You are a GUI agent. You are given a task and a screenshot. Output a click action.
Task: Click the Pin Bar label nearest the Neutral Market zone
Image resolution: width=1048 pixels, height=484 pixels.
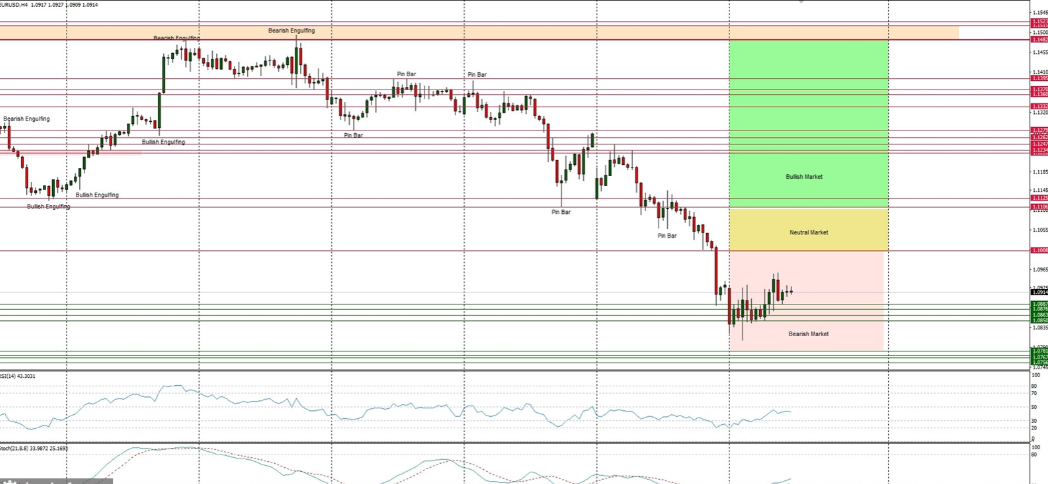tap(667, 236)
